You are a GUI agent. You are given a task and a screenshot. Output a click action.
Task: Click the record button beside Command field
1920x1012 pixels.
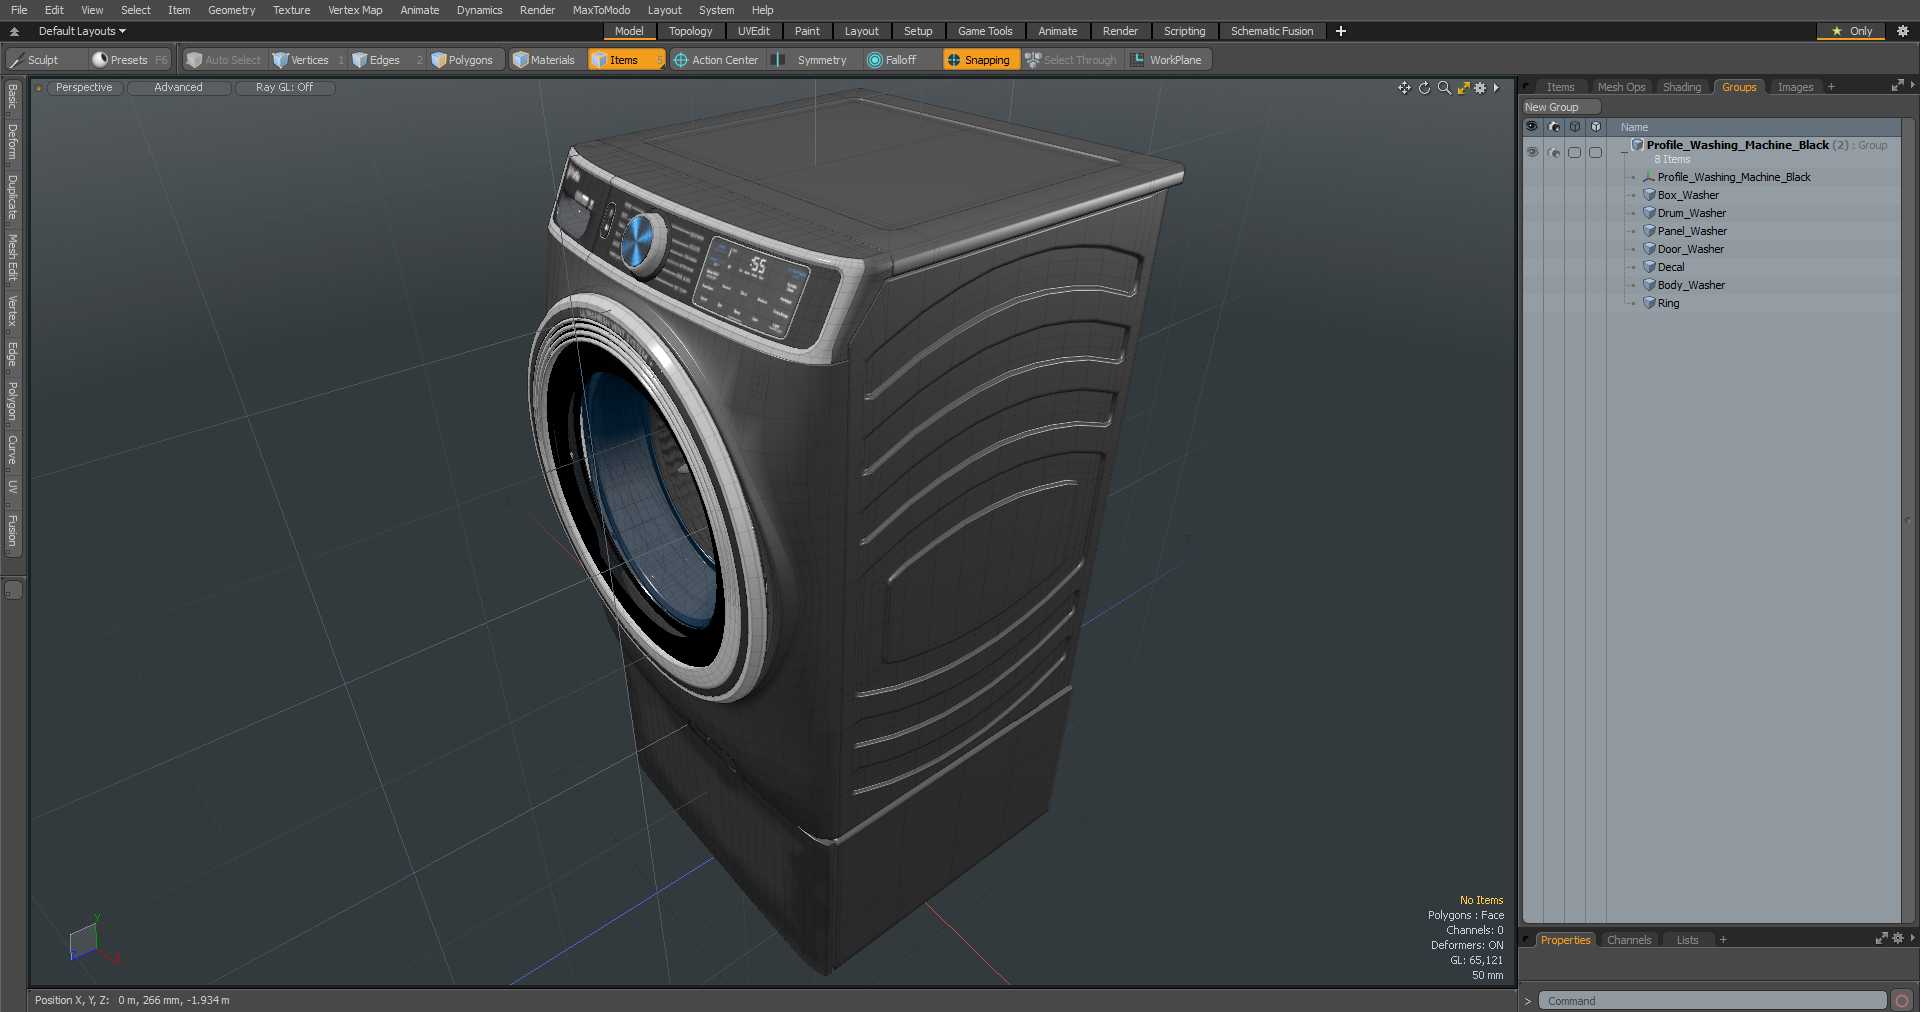1902,1001
